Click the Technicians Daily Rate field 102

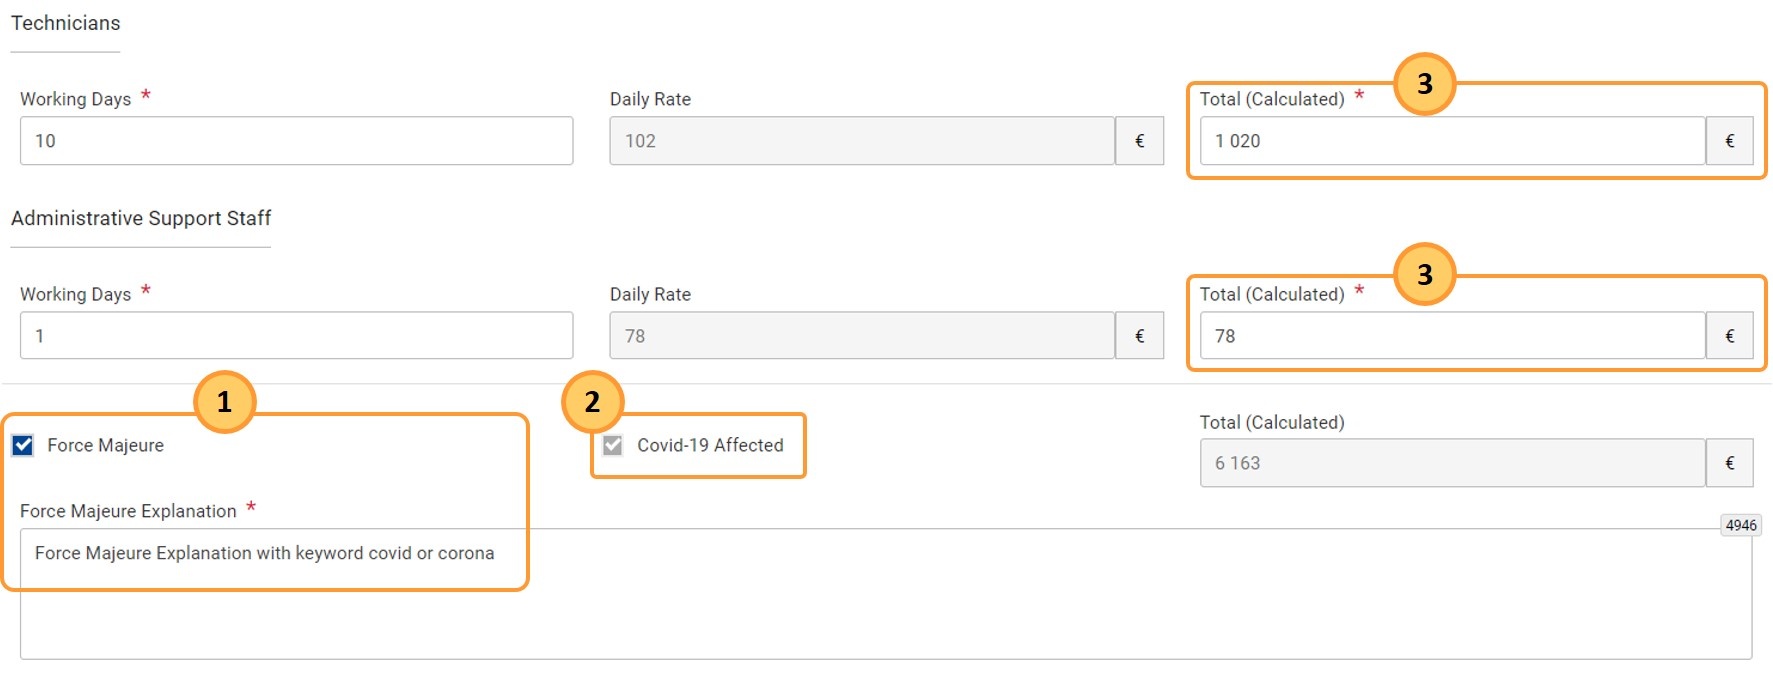[862, 141]
